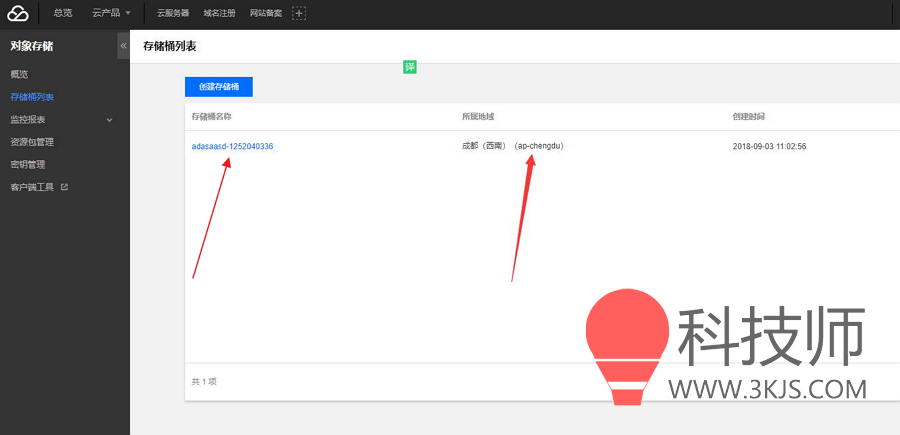Open 资源包管理 in the sidebar
900x435 pixels.
[32, 142]
